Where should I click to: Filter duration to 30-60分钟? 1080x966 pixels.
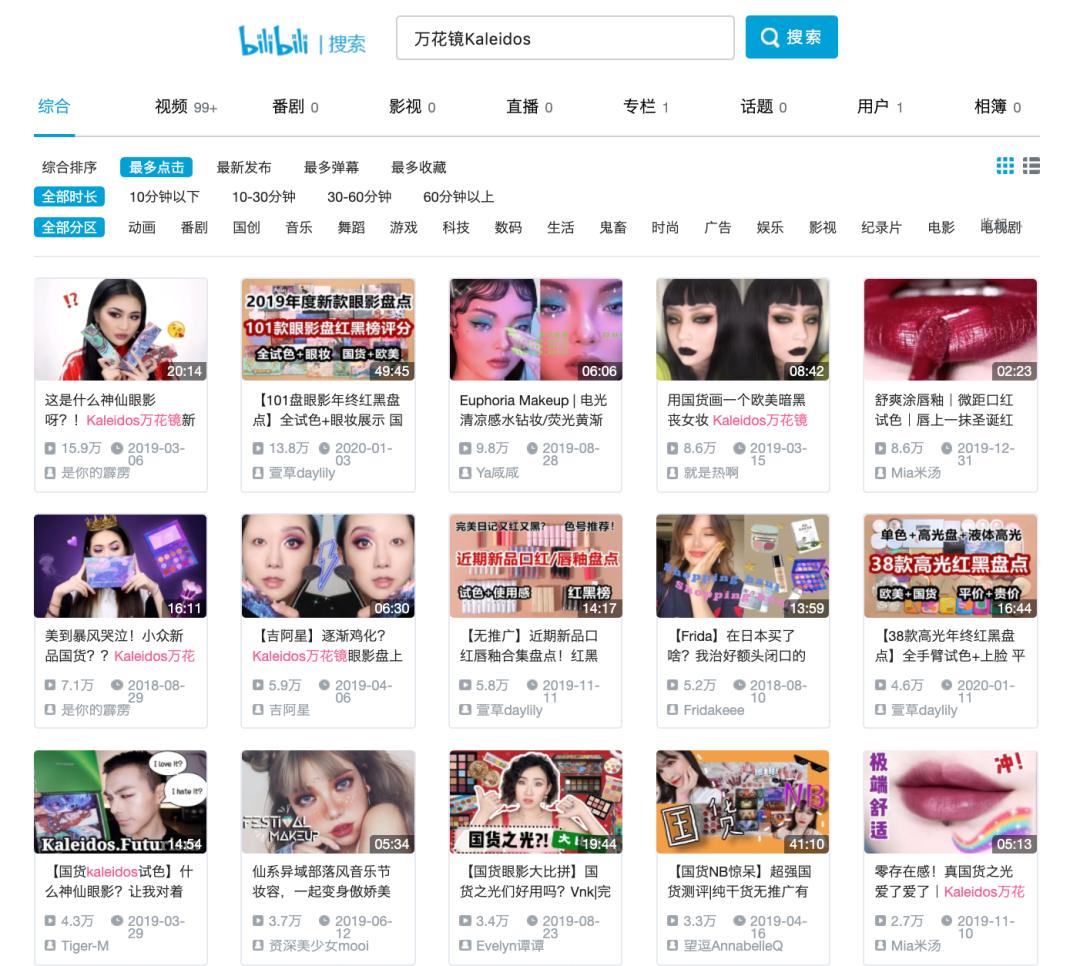tap(360, 197)
